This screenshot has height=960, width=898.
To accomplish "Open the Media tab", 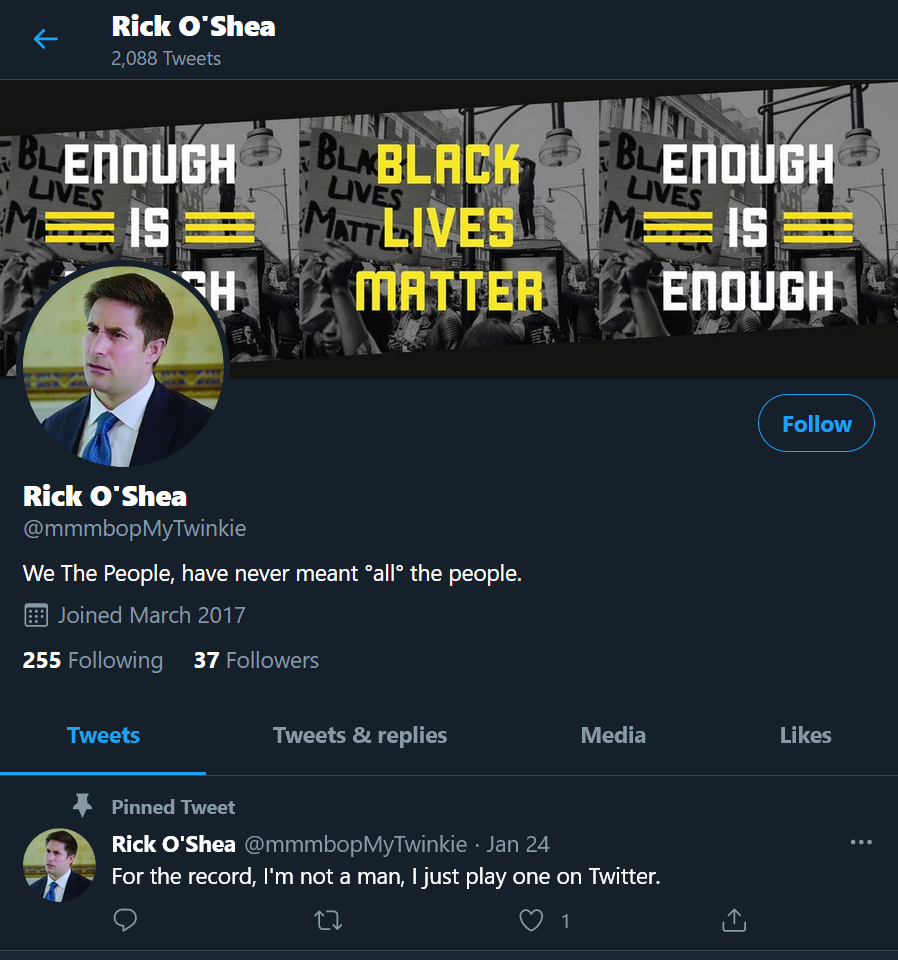I will [613, 735].
